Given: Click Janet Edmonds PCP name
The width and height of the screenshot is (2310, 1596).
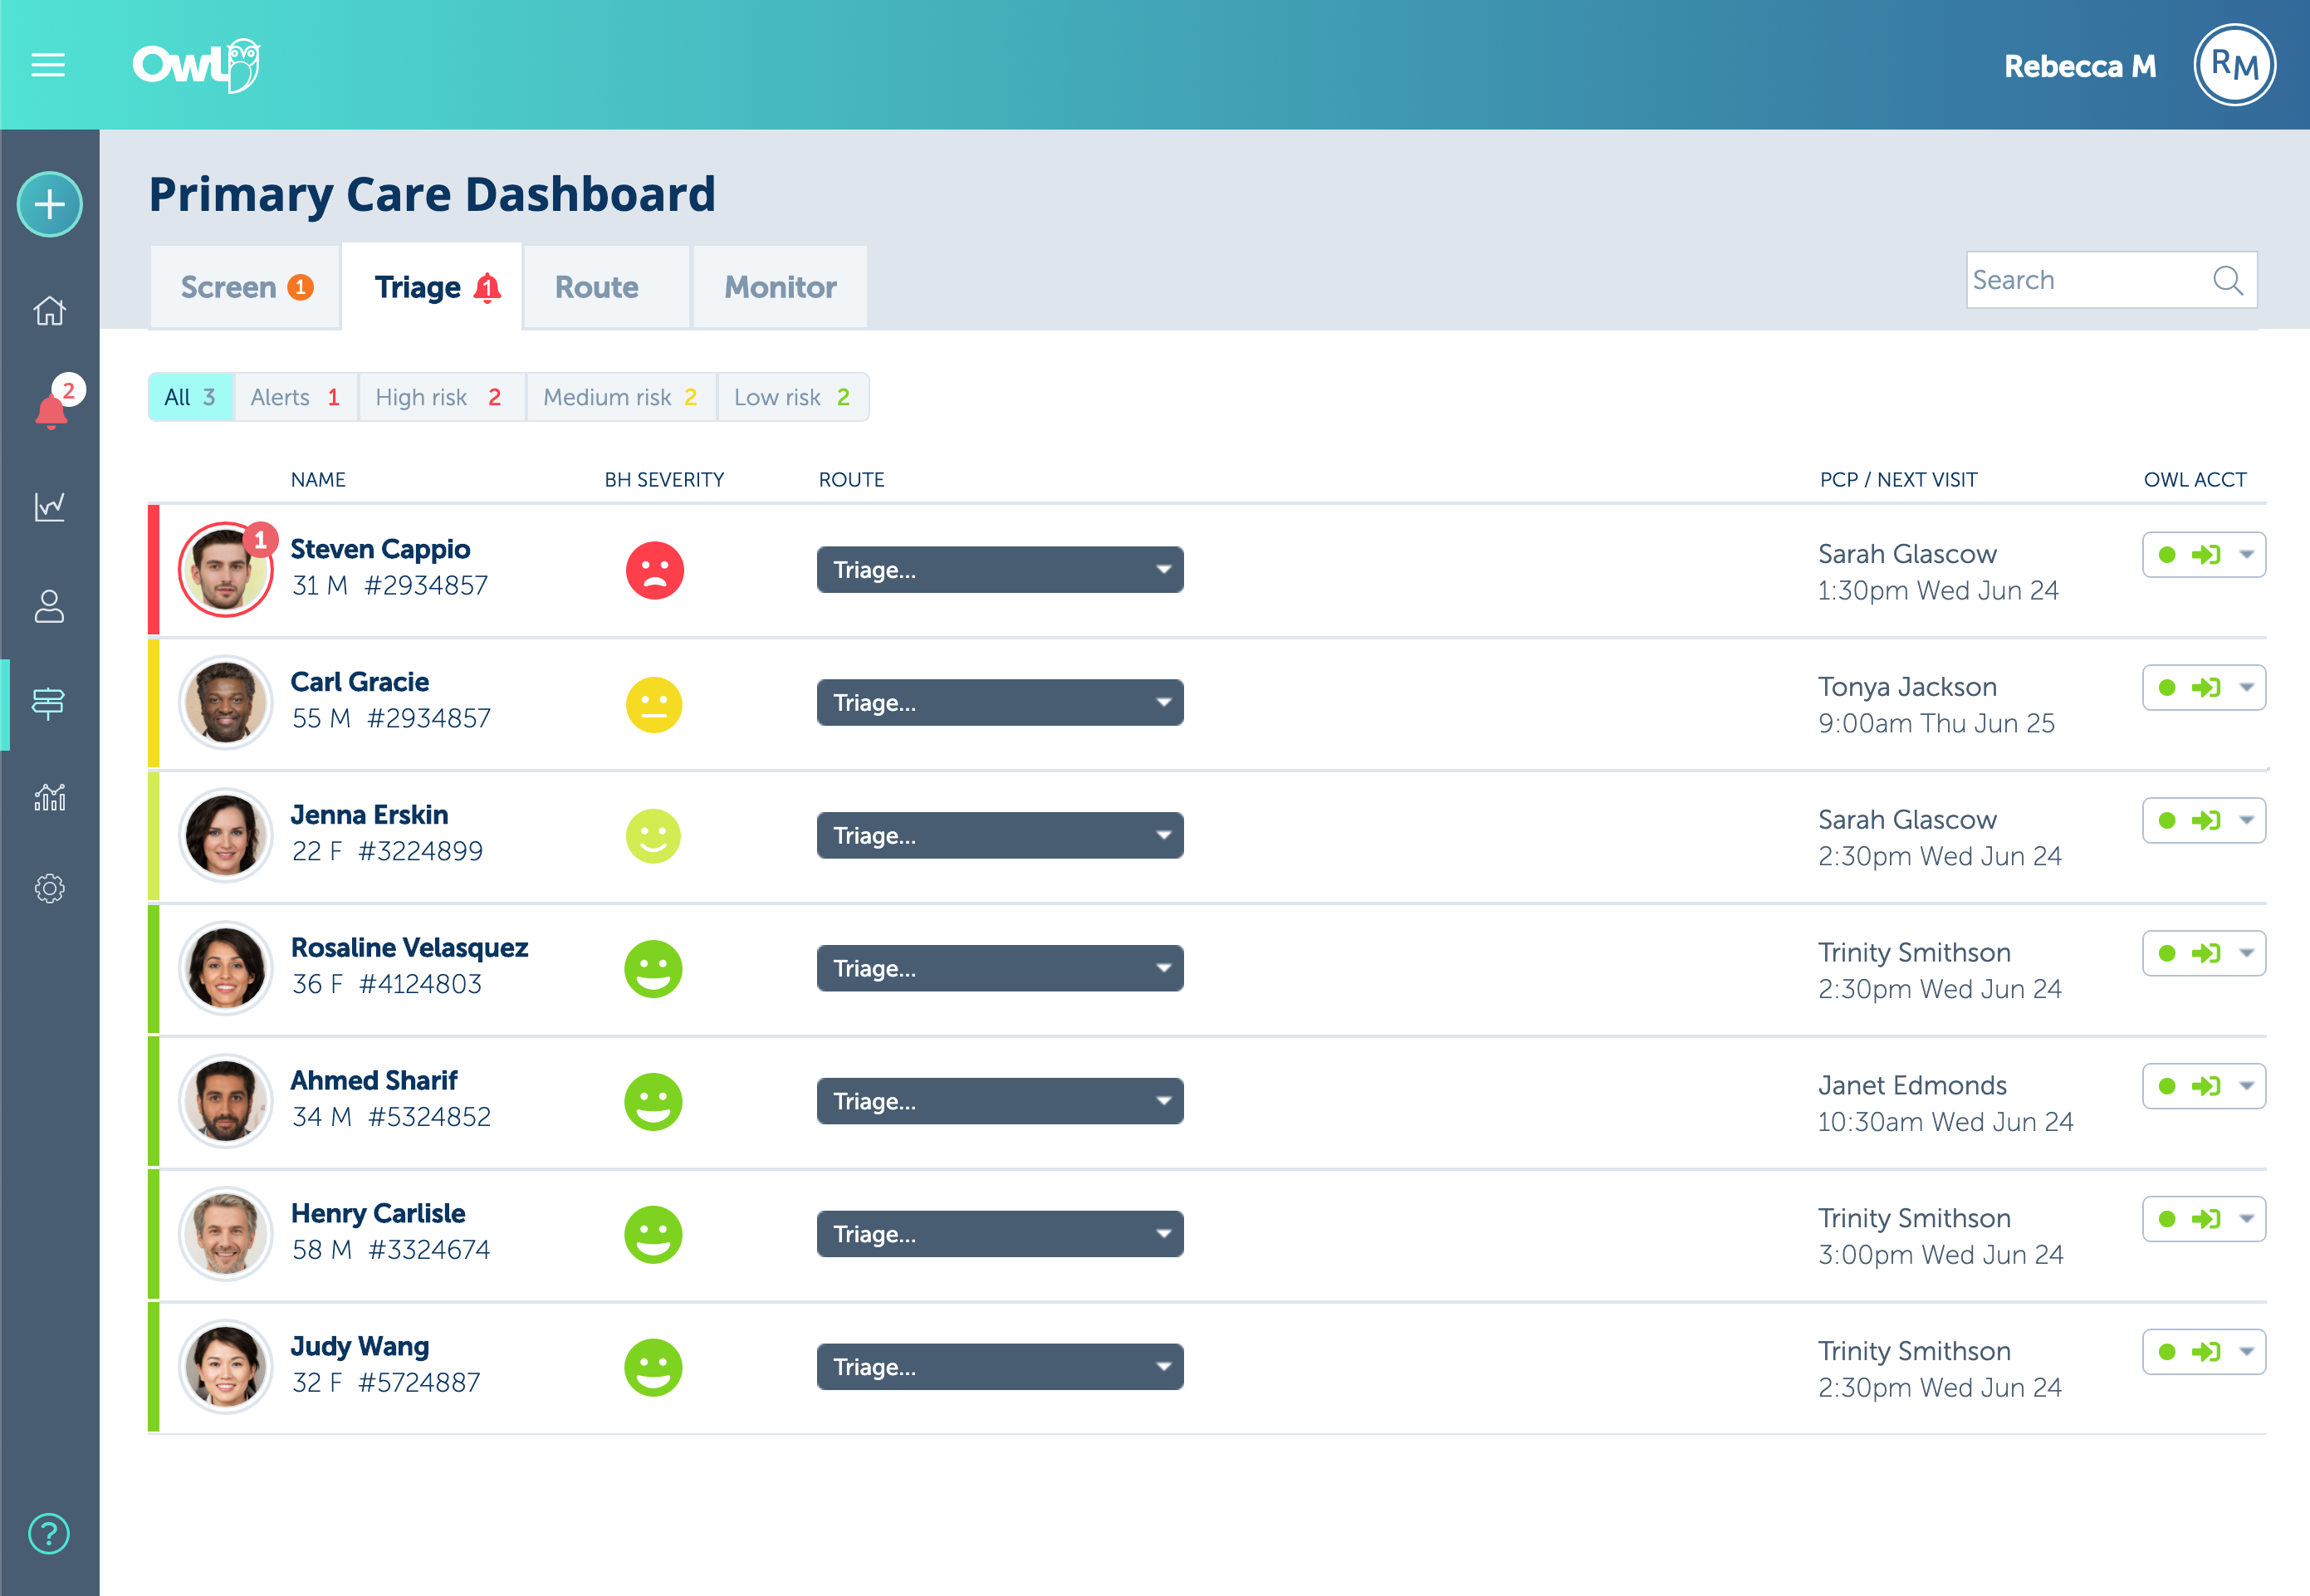Looking at the screenshot, I should 1912,1085.
